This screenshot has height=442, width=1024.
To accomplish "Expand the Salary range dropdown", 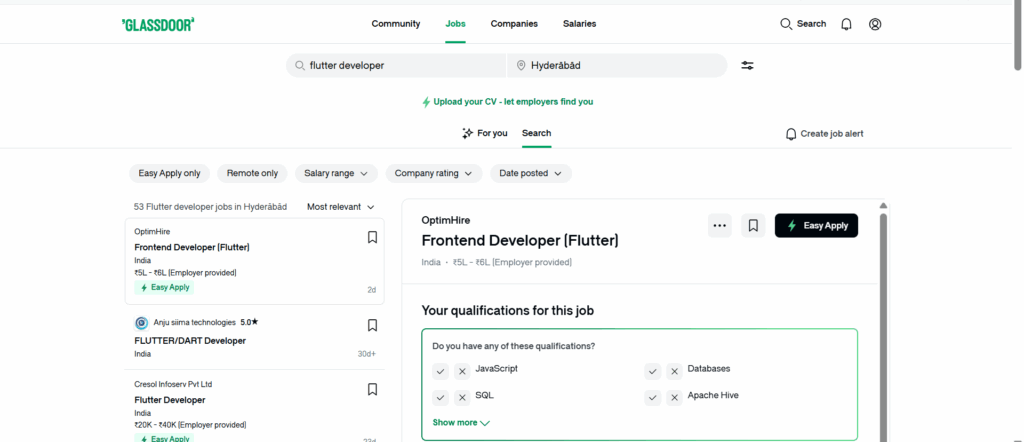I will (336, 173).
